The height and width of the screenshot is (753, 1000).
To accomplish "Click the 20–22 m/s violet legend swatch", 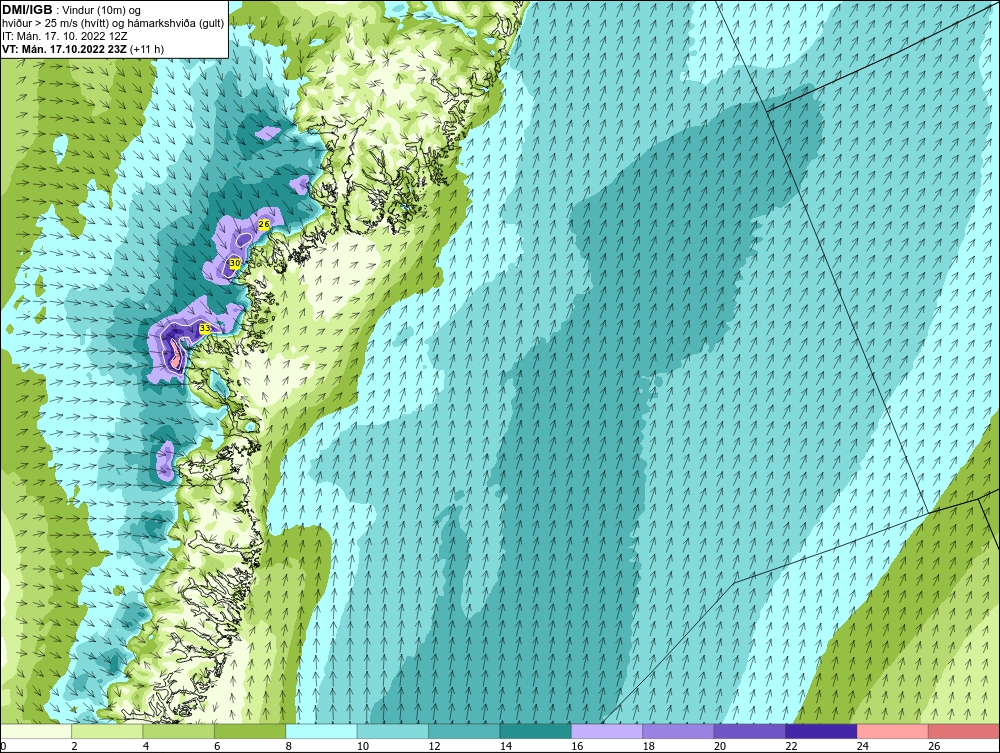I will pyautogui.click(x=750, y=731).
